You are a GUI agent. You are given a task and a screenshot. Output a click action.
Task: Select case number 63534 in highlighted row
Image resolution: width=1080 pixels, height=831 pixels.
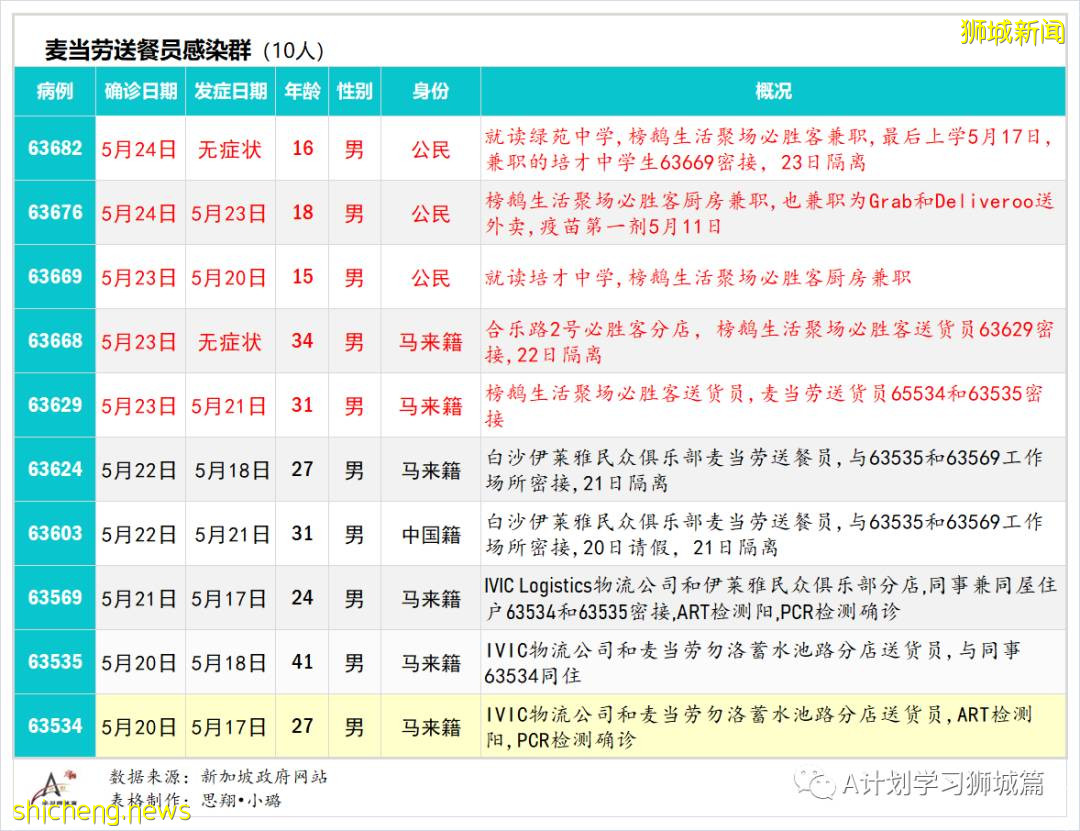55,726
